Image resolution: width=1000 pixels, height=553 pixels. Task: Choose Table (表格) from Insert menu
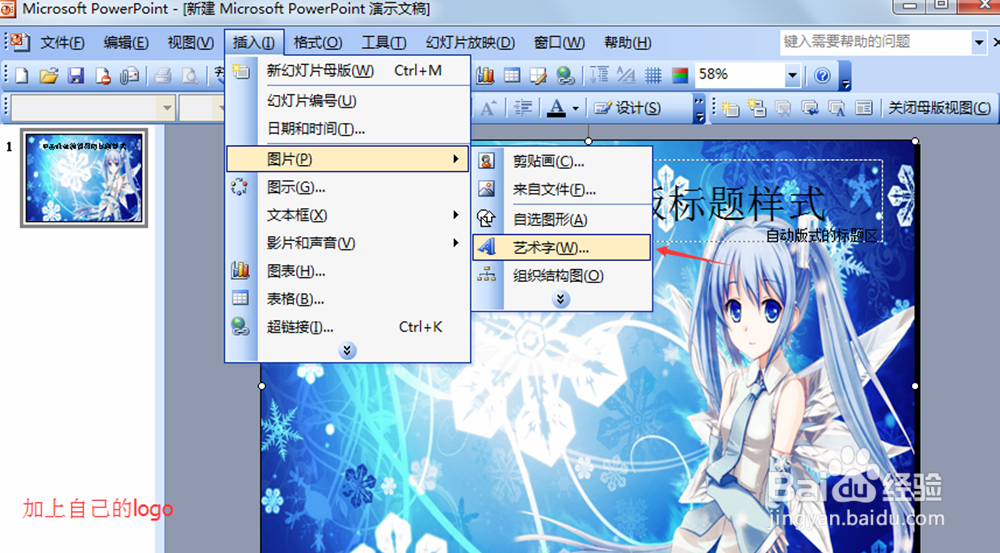pos(348,299)
